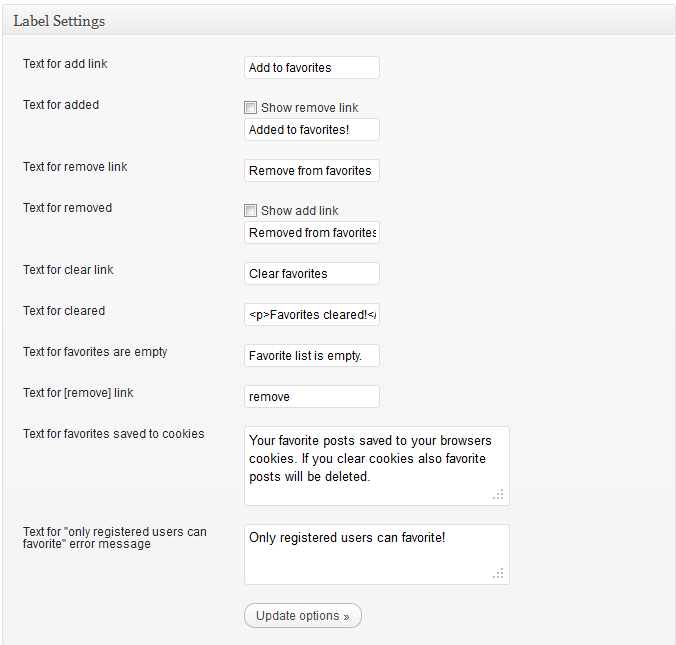This screenshot has height=645, width=676.
Task: Click the 'Added to favorites!' input field
Action: click(311, 130)
